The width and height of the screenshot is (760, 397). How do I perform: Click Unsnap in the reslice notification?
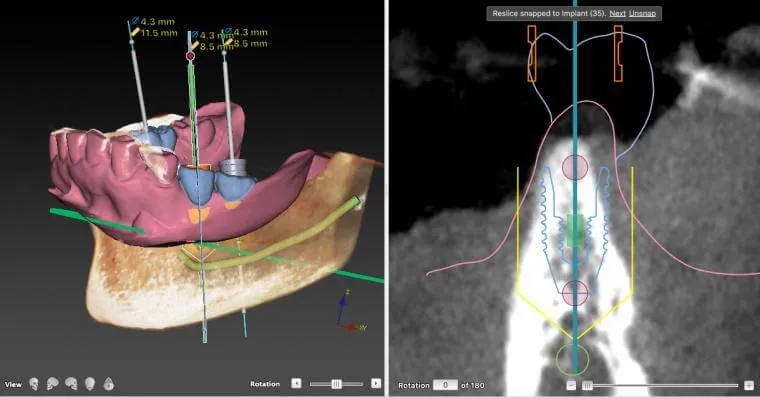(642, 14)
